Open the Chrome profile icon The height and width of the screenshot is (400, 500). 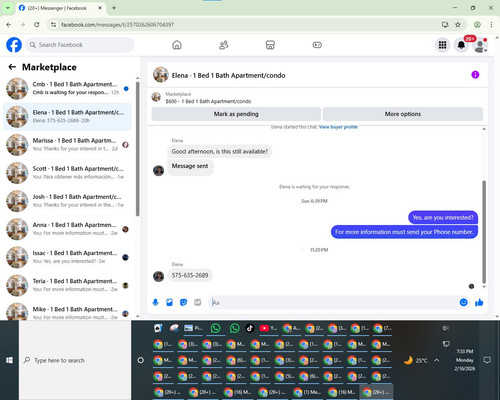coord(477,24)
